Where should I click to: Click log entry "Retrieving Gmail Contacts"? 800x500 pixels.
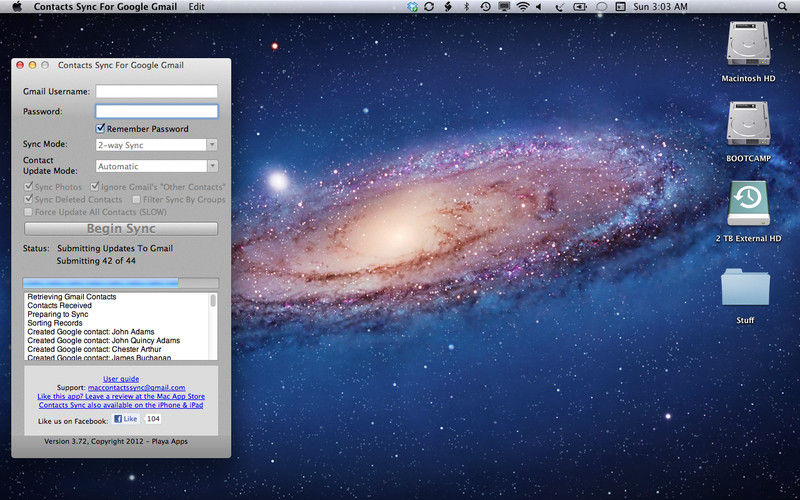72,296
